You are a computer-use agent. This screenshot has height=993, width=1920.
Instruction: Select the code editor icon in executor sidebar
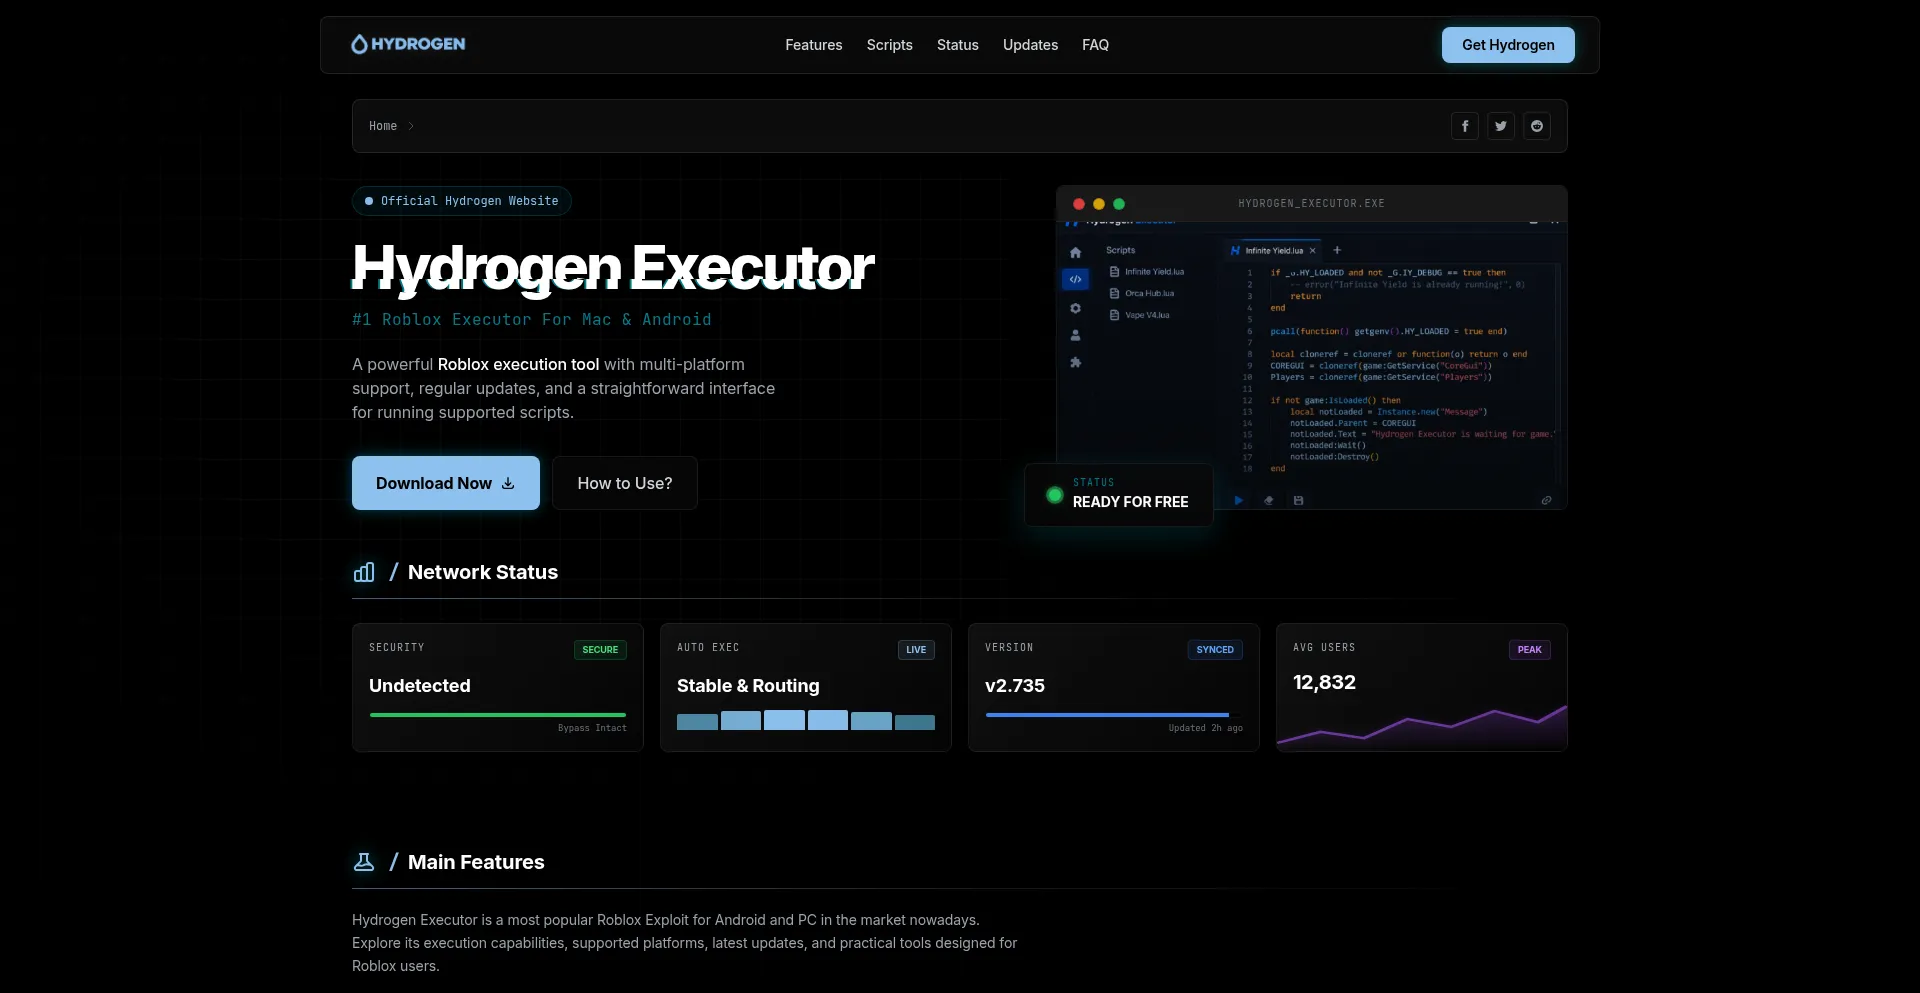click(1075, 279)
